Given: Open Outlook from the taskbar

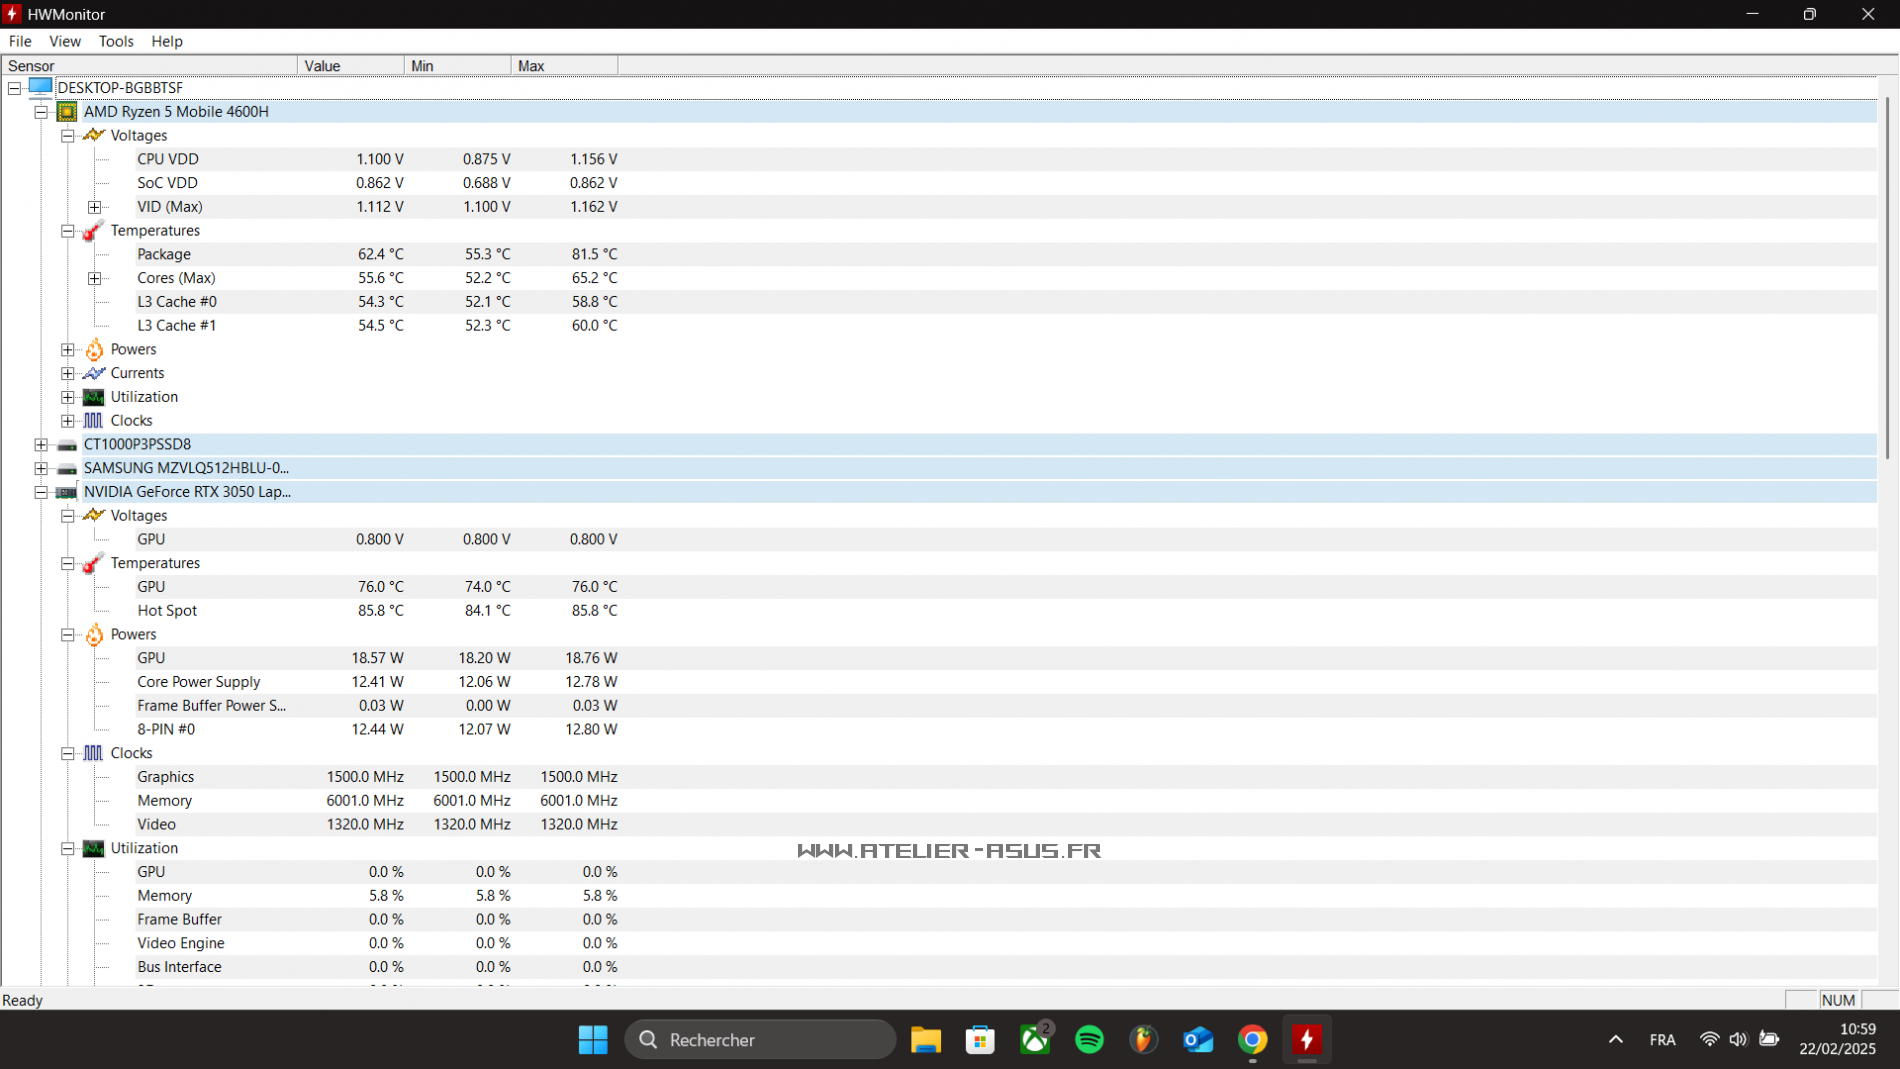Looking at the screenshot, I should [x=1198, y=1040].
